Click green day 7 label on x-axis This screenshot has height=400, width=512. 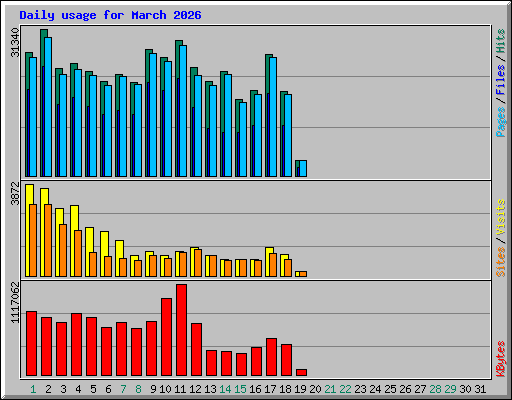point(123,389)
